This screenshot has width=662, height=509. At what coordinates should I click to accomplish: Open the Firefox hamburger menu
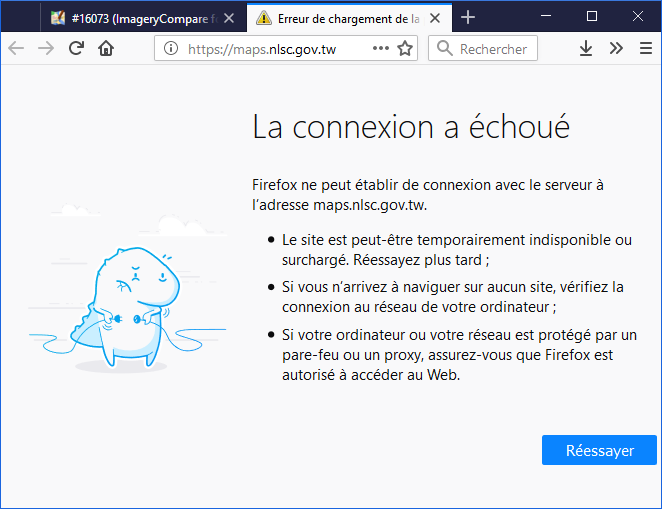click(646, 48)
